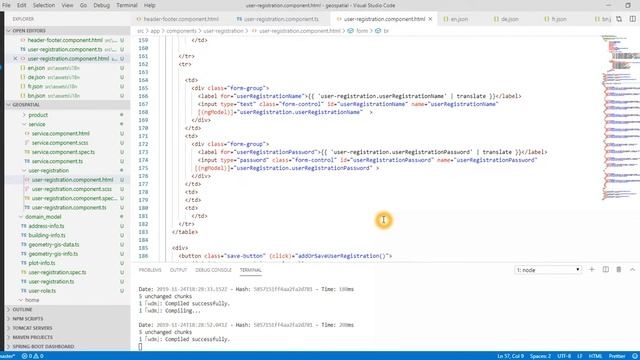640x360 pixels.
Task: Change end of line sequence LF
Action: [580, 356]
